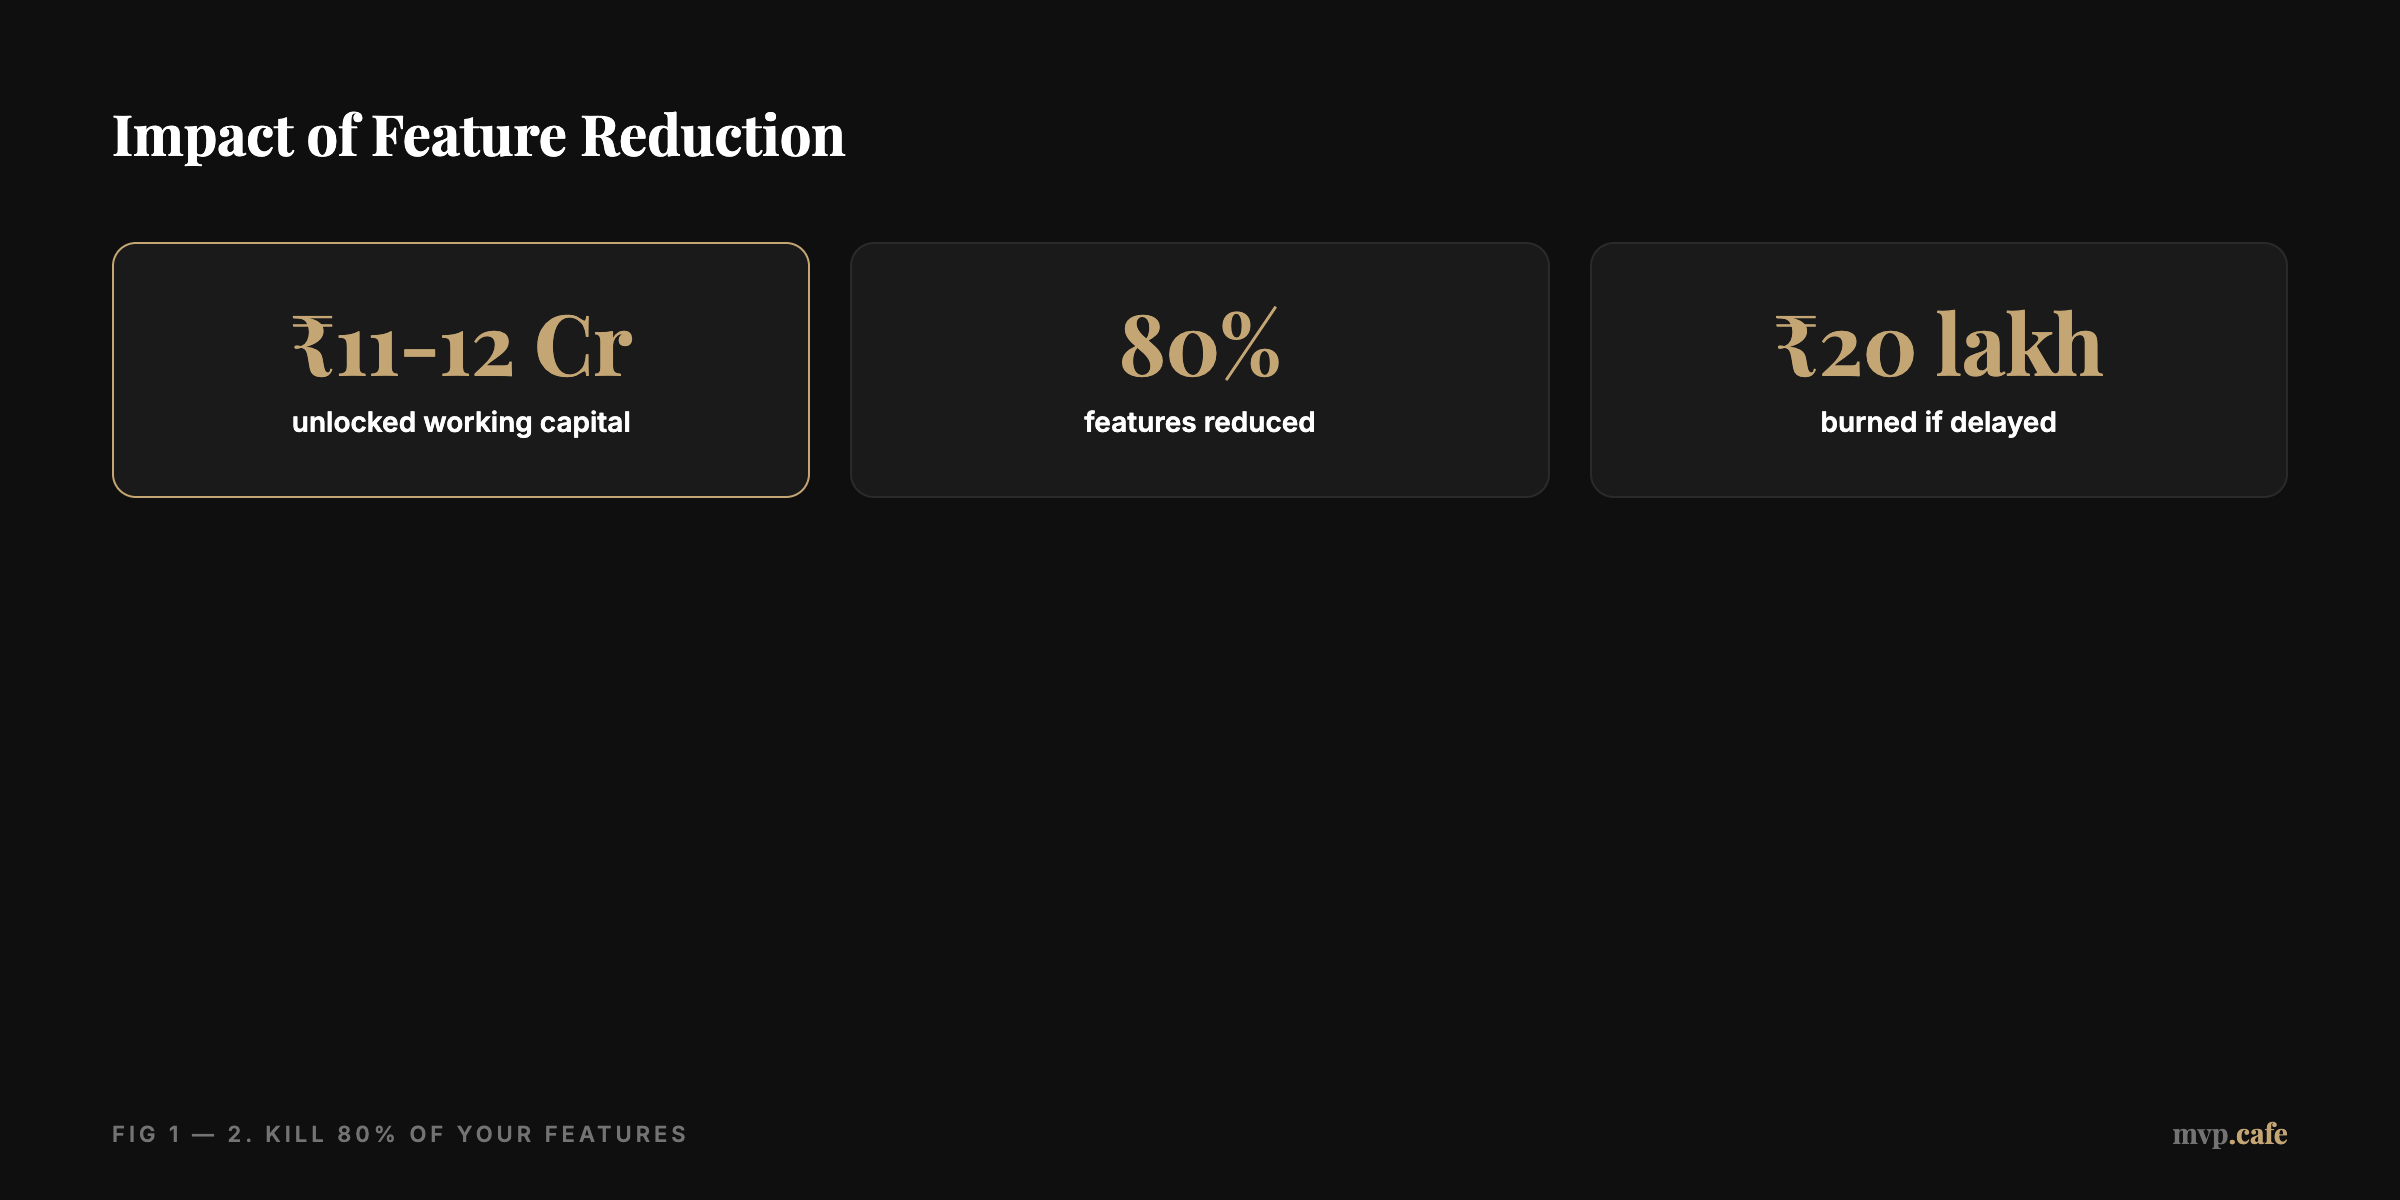
Task: Click the "burned if delayed" label
Action: click(x=1938, y=422)
